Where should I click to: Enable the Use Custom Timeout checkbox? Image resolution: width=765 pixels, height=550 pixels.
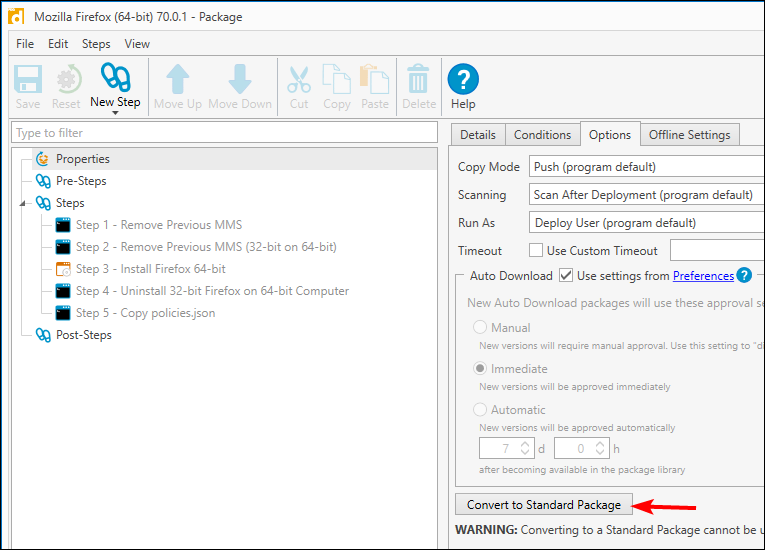point(536,251)
